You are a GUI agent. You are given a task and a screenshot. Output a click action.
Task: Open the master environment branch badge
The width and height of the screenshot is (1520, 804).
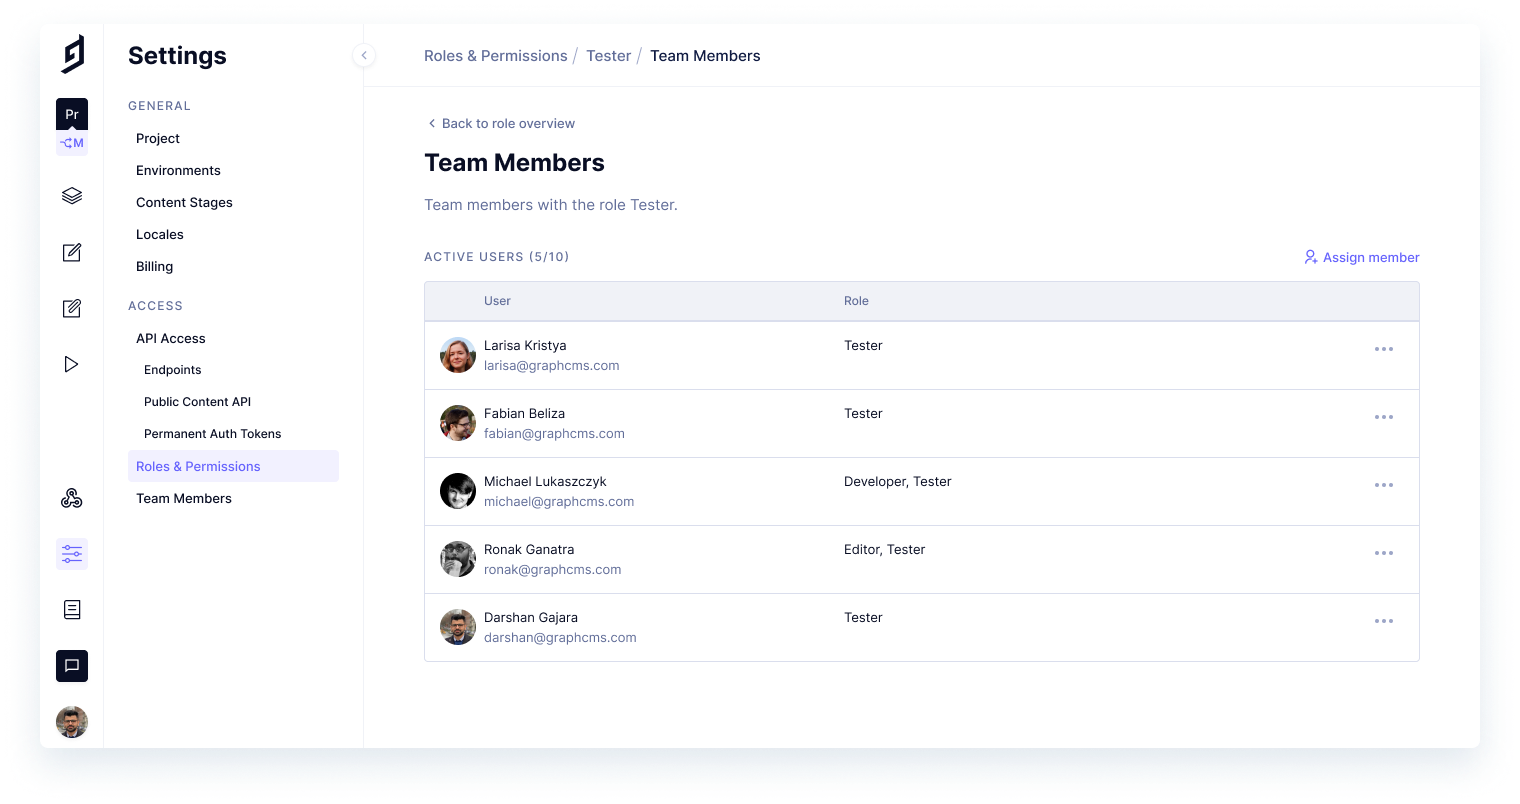[72, 143]
